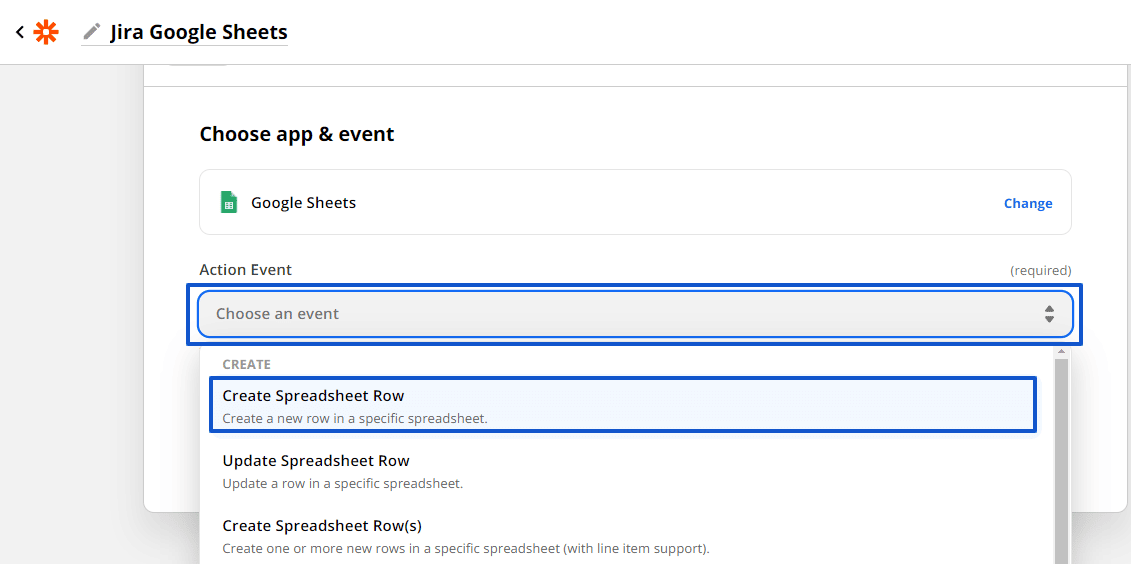Click the line item support description text
Viewport: 1131px width, 564px height.
[x=466, y=548]
